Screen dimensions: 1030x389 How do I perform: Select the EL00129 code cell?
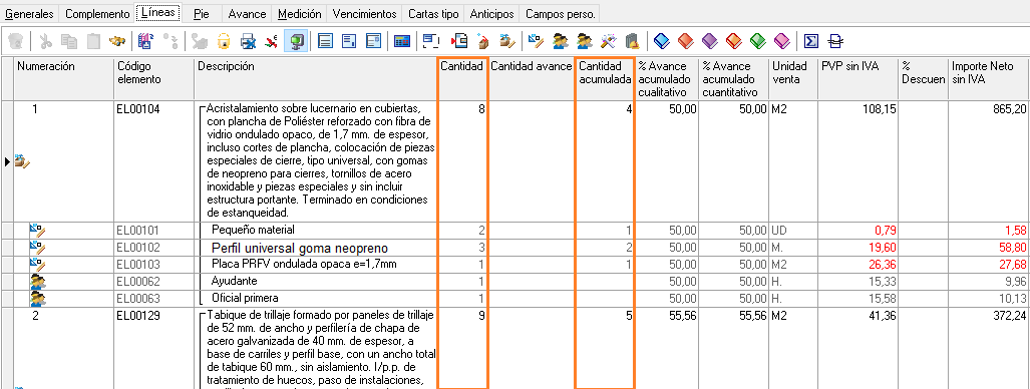point(154,348)
